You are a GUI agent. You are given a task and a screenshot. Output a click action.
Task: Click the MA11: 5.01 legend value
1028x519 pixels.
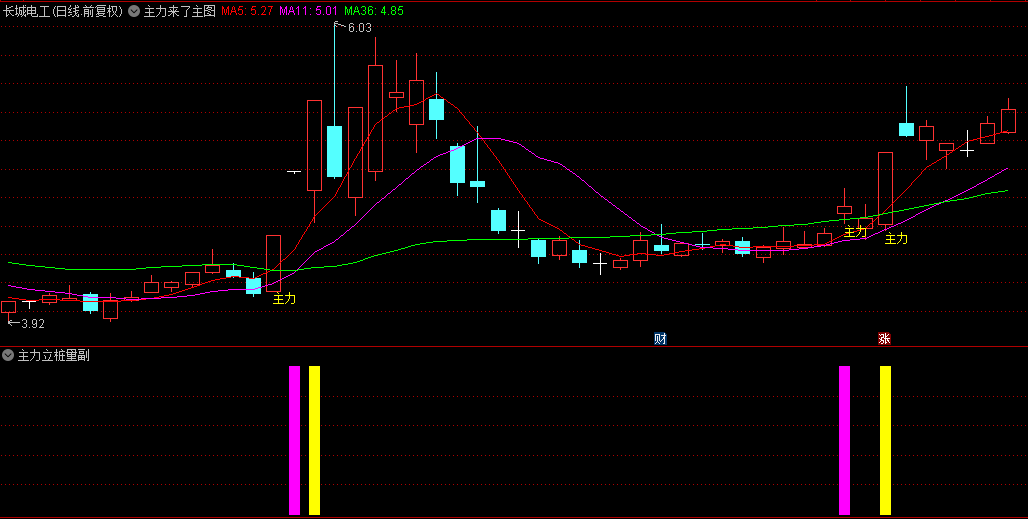[x=308, y=11]
